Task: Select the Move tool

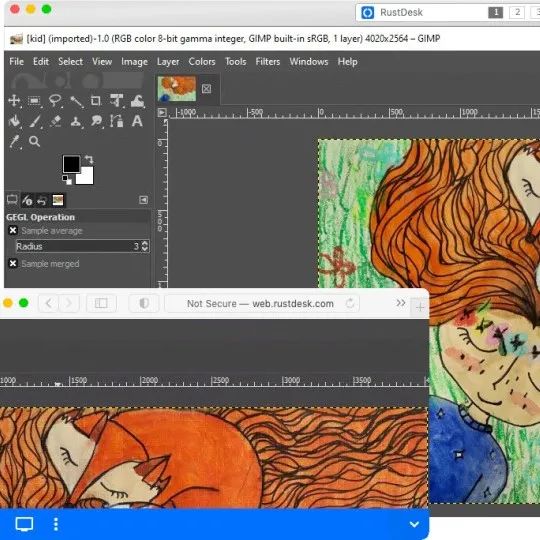Action: click(x=14, y=101)
